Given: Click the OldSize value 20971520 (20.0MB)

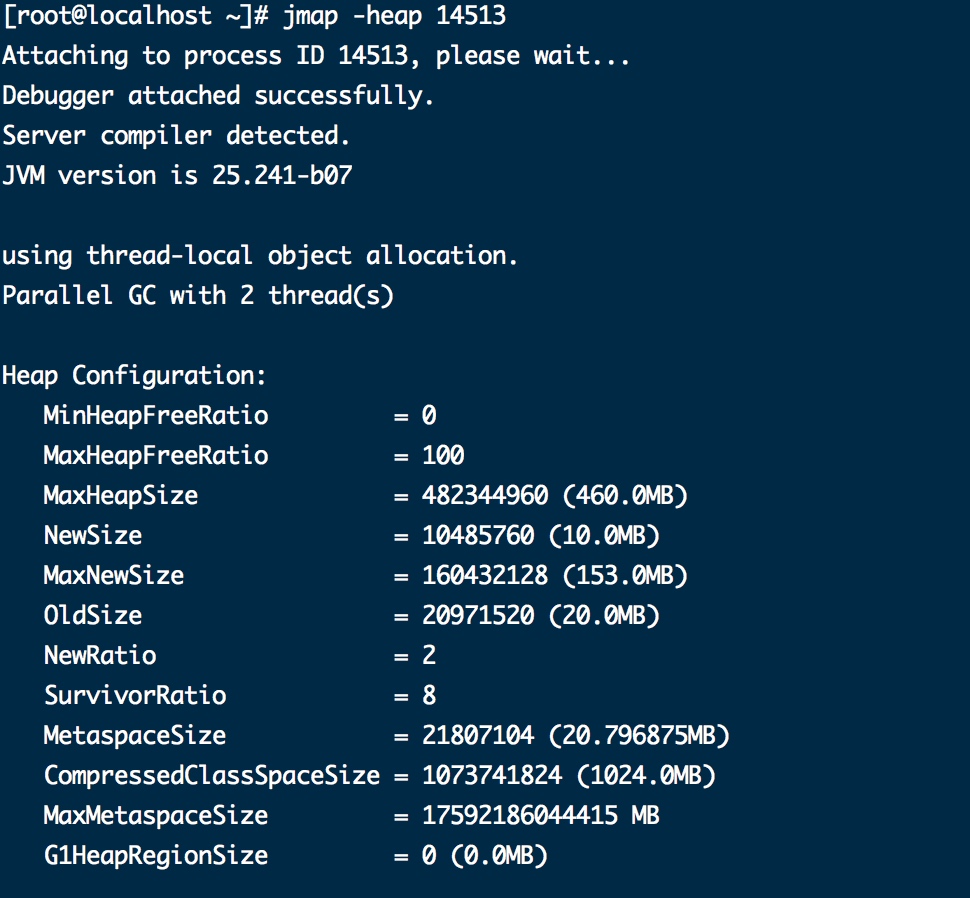Looking at the screenshot, I should click(x=541, y=616).
